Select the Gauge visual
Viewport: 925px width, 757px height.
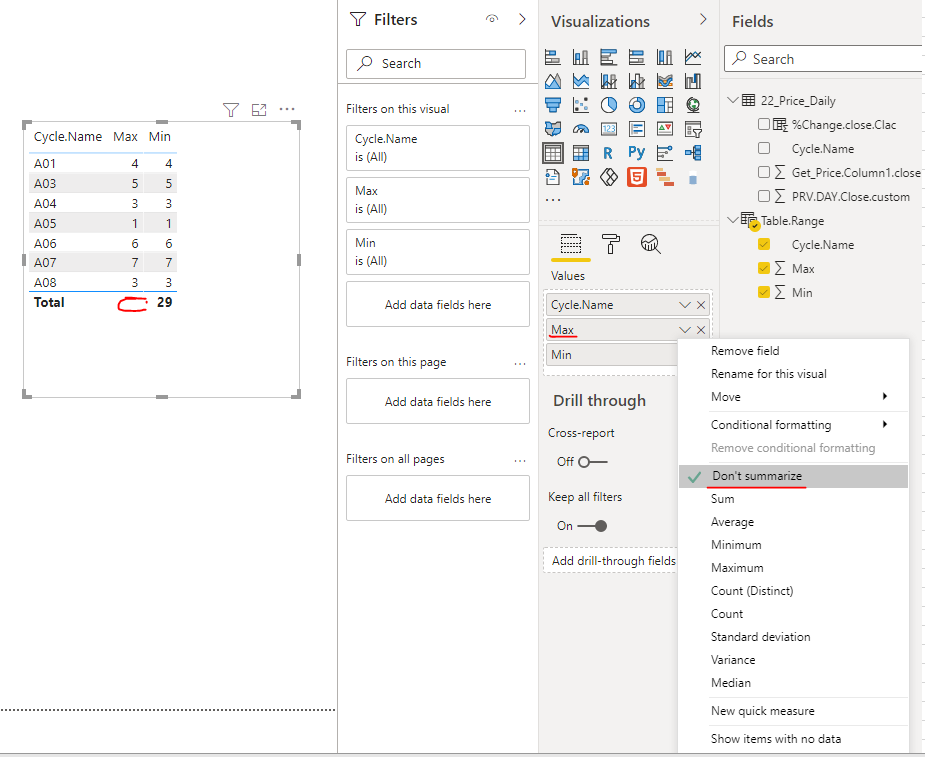point(580,129)
